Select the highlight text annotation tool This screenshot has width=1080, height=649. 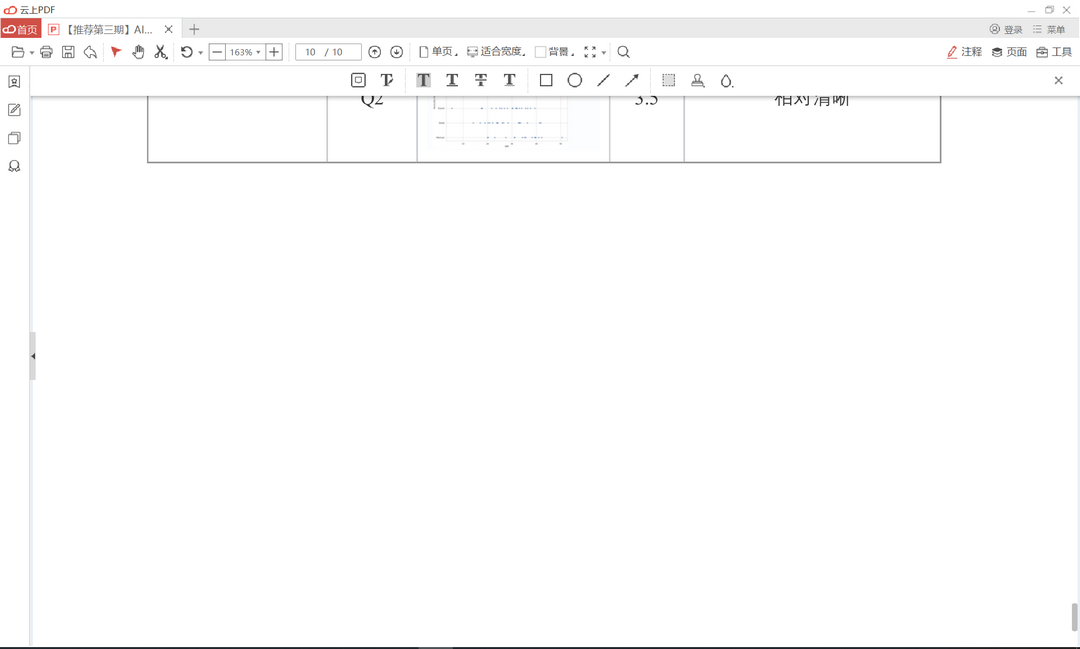423,80
